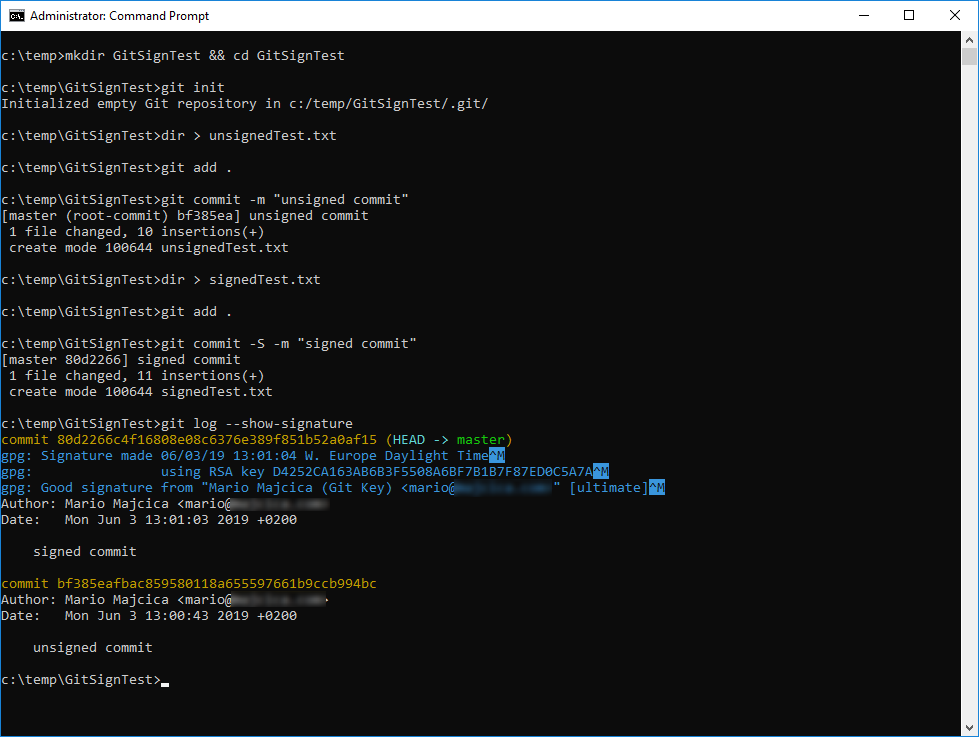The height and width of the screenshot is (737, 979).
Task: Click '1 file changed, 10 insertions(+)' line
Action: point(137,232)
